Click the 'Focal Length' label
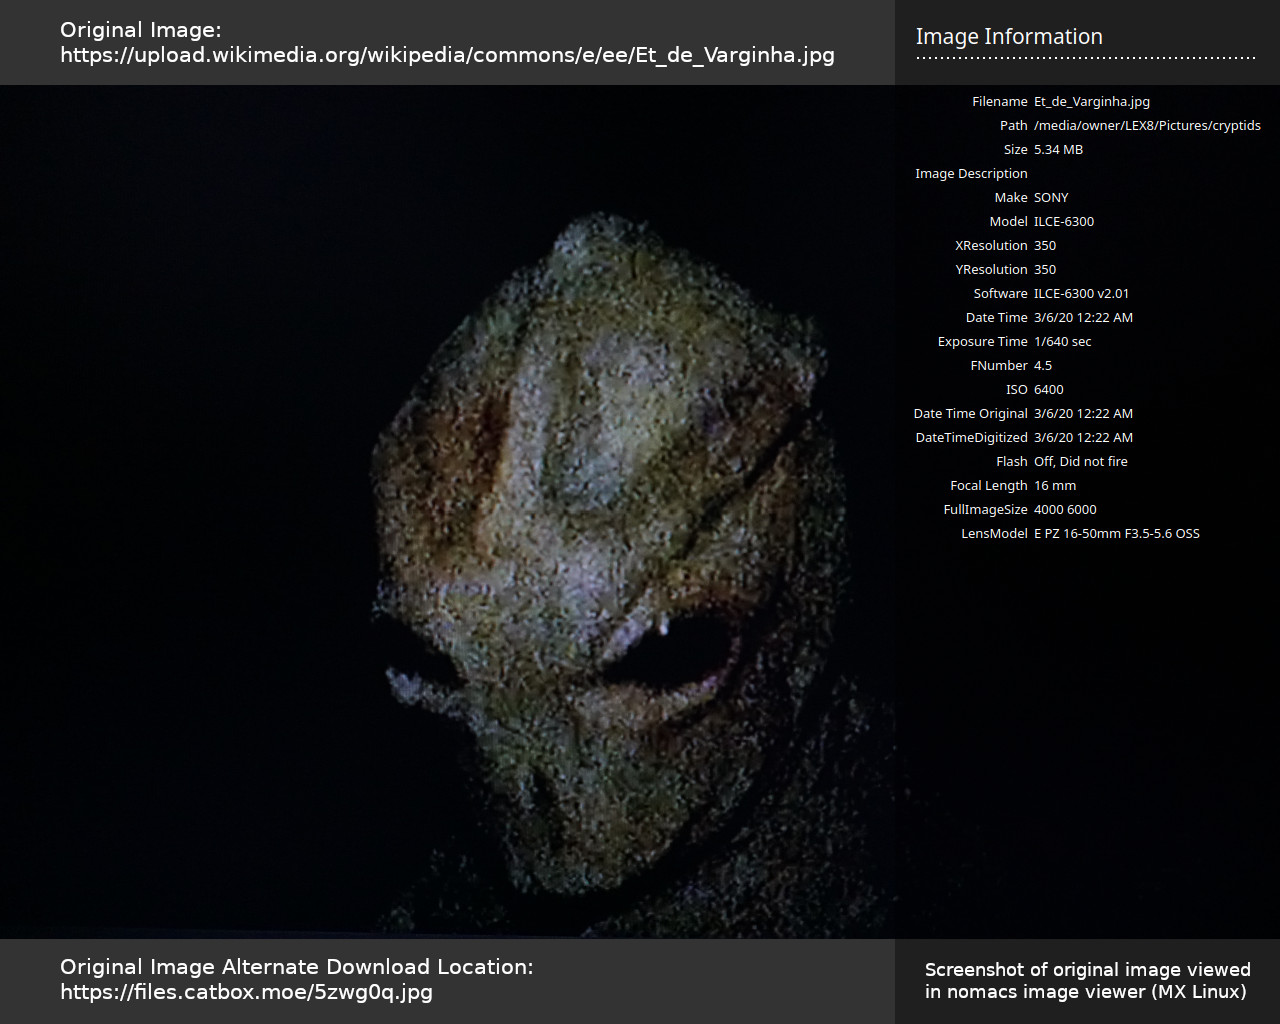This screenshot has height=1024, width=1280. [989, 486]
